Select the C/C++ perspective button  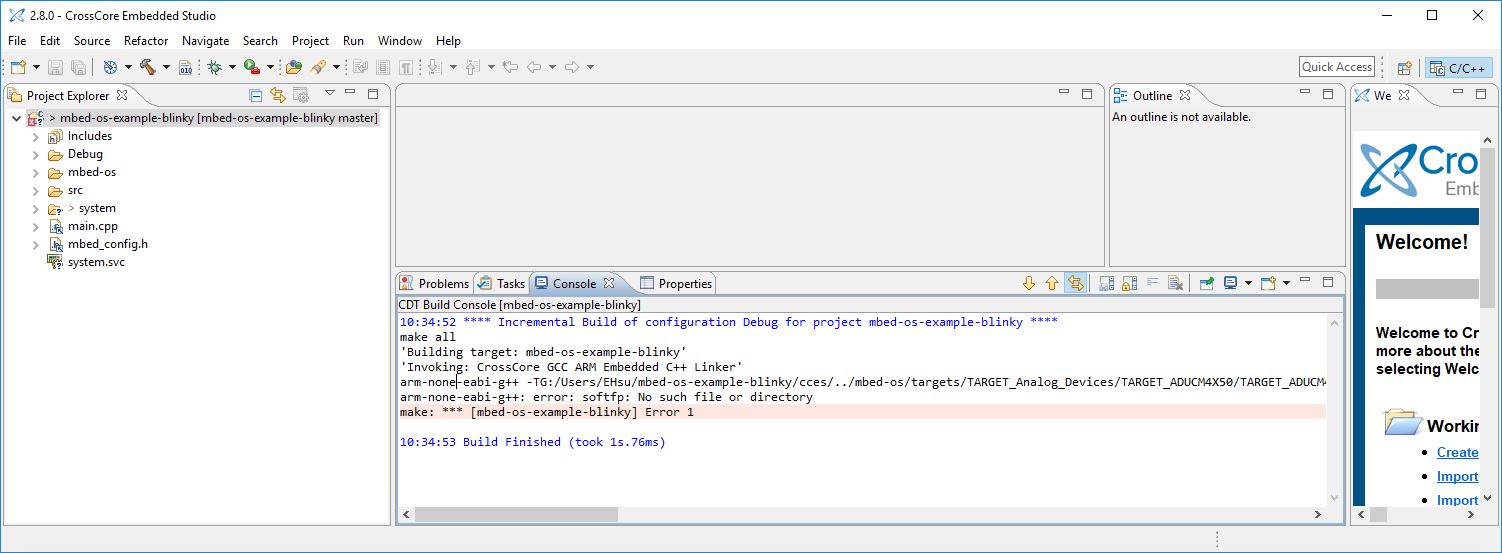1458,68
